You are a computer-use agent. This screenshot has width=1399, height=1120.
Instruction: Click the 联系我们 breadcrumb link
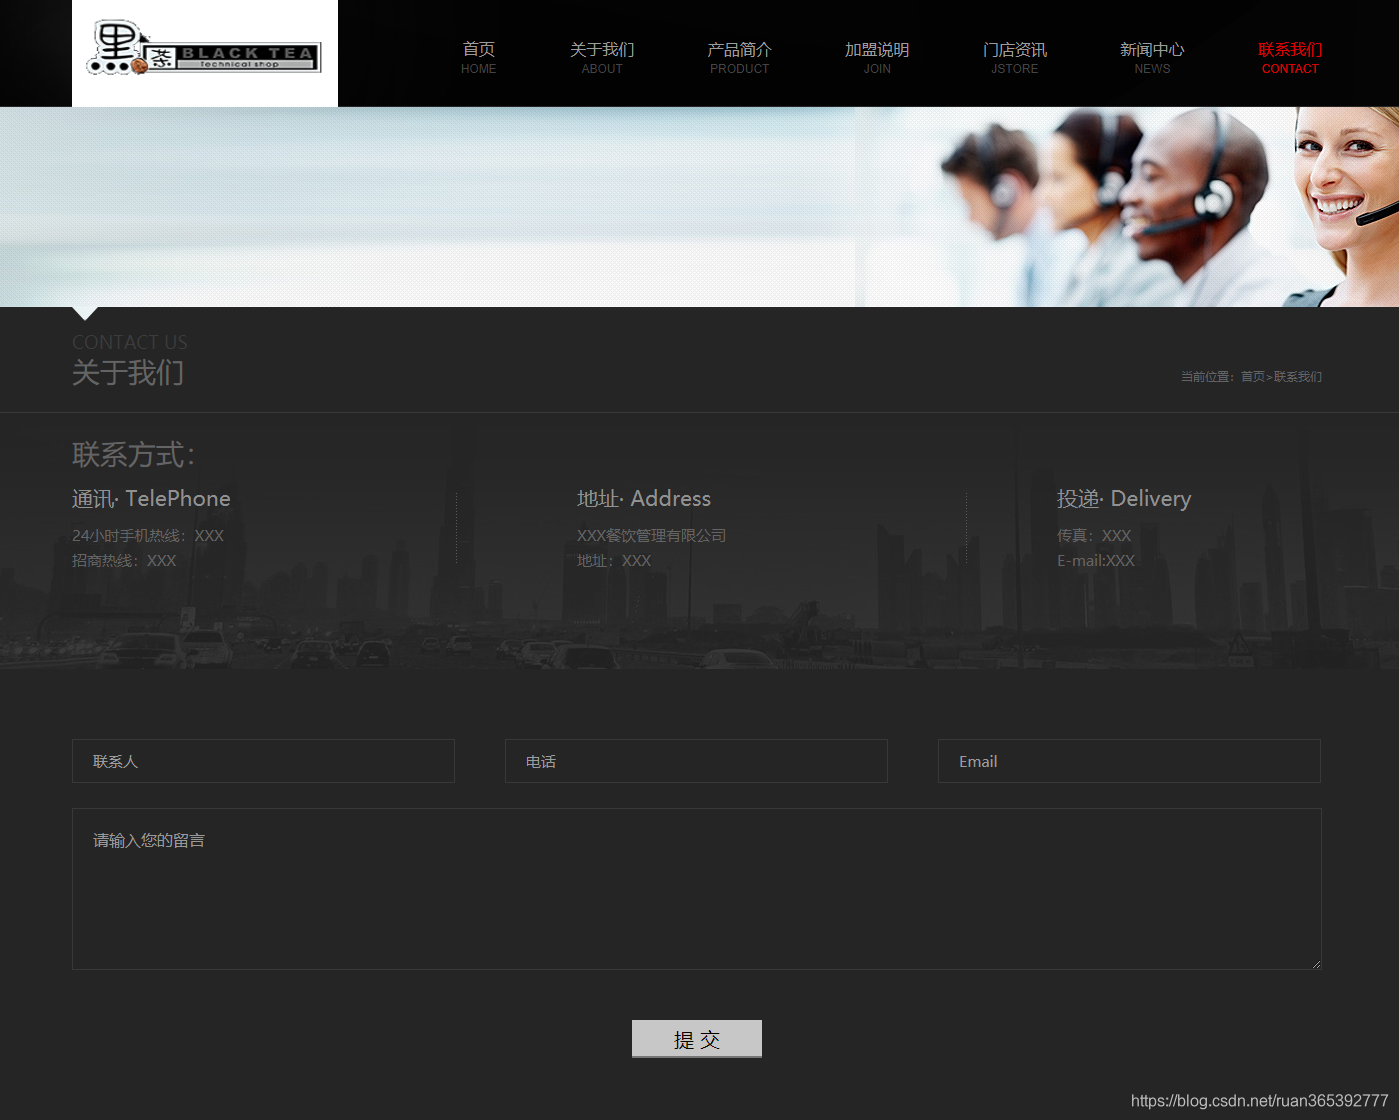pyautogui.click(x=1298, y=377)
